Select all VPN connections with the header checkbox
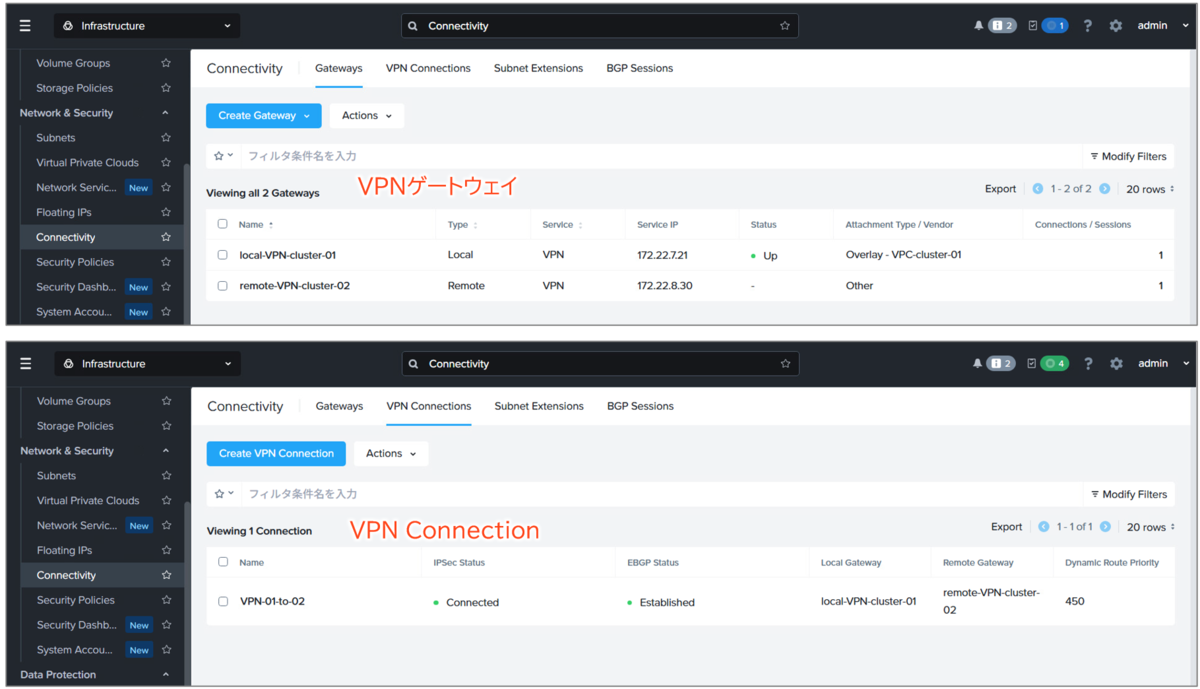1200x689 pixels. click(x=223, y=563)
